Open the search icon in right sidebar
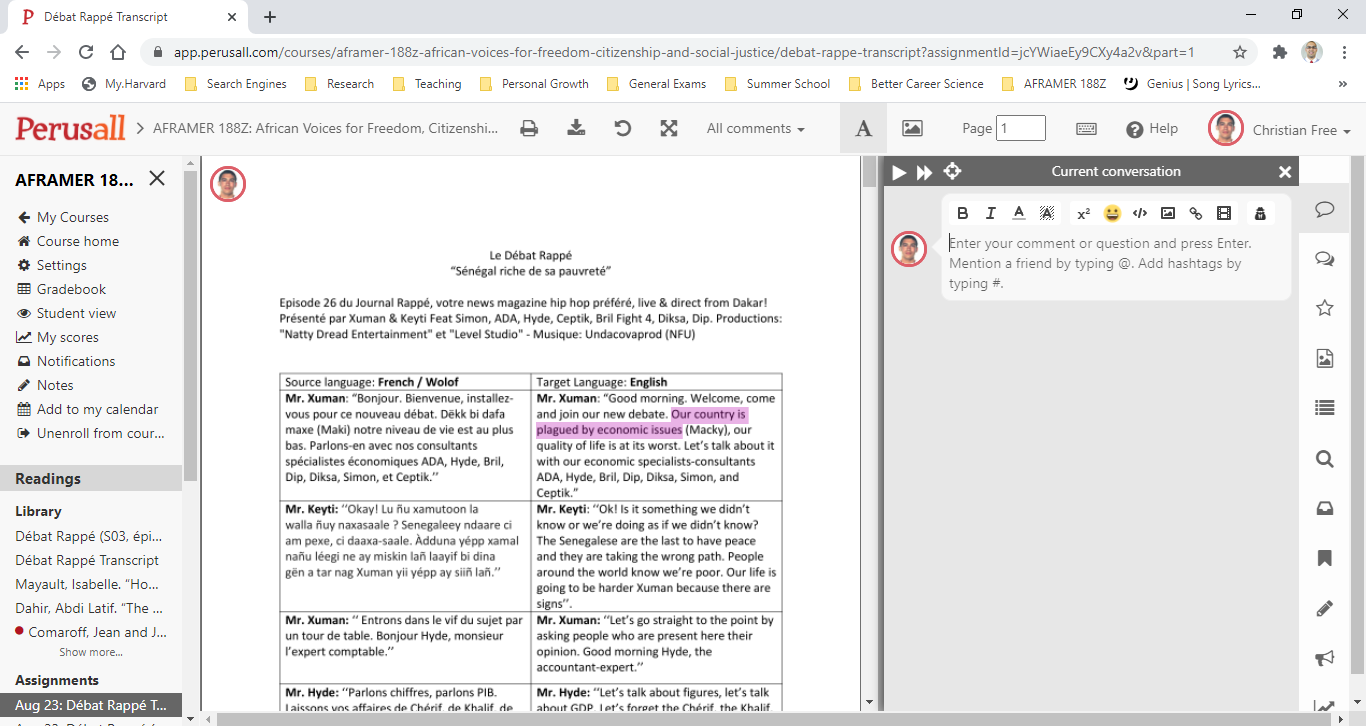 point(1325,460)
